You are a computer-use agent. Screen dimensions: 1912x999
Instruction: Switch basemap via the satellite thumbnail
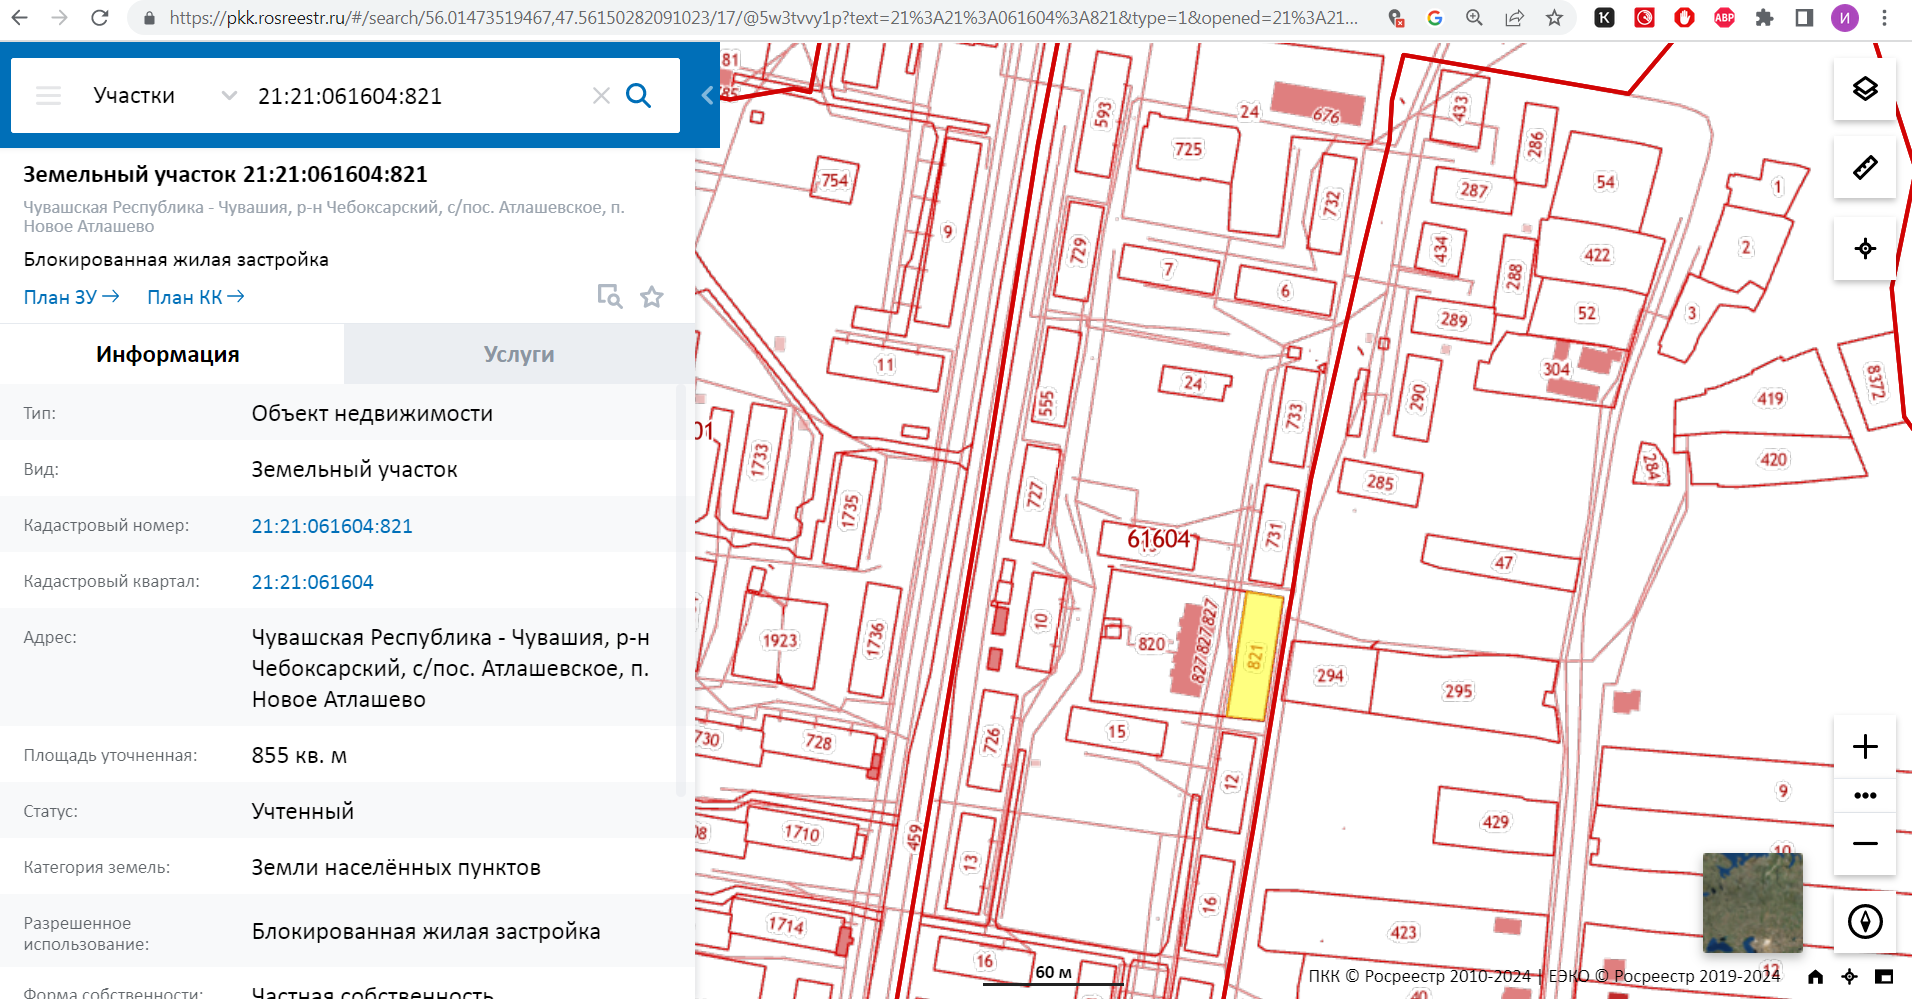point(1752,903)
